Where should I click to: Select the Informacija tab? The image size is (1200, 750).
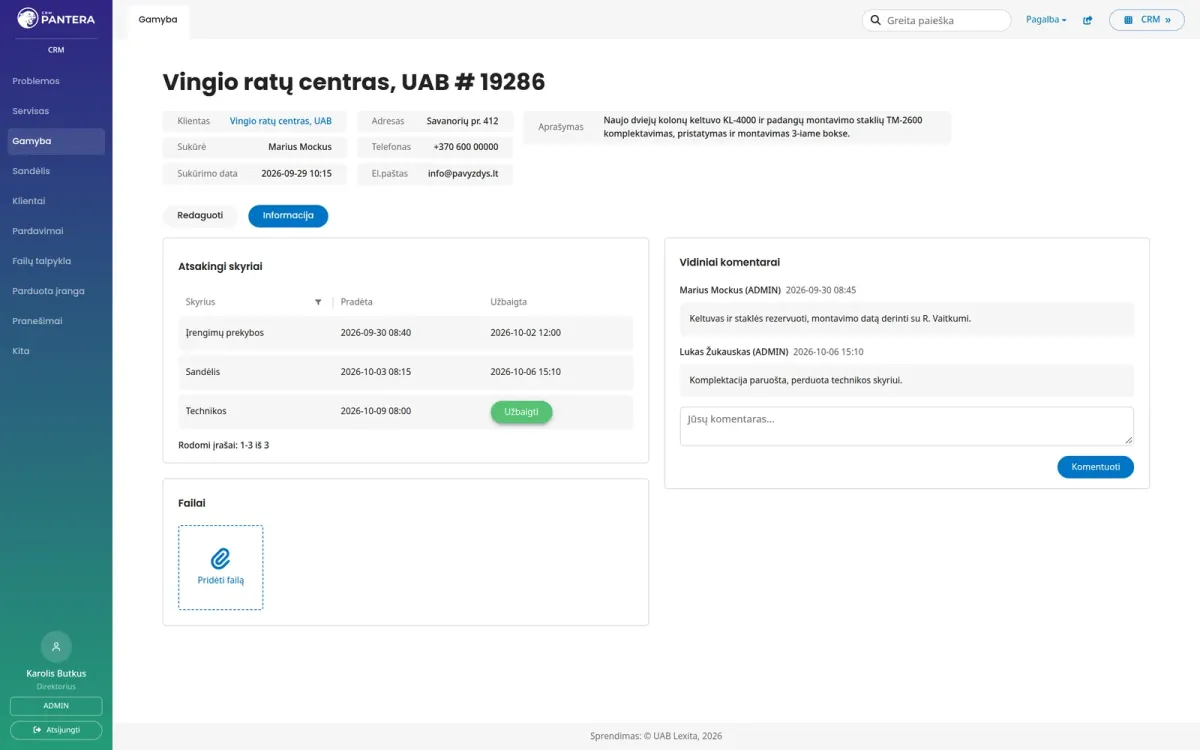click(288, 216)
